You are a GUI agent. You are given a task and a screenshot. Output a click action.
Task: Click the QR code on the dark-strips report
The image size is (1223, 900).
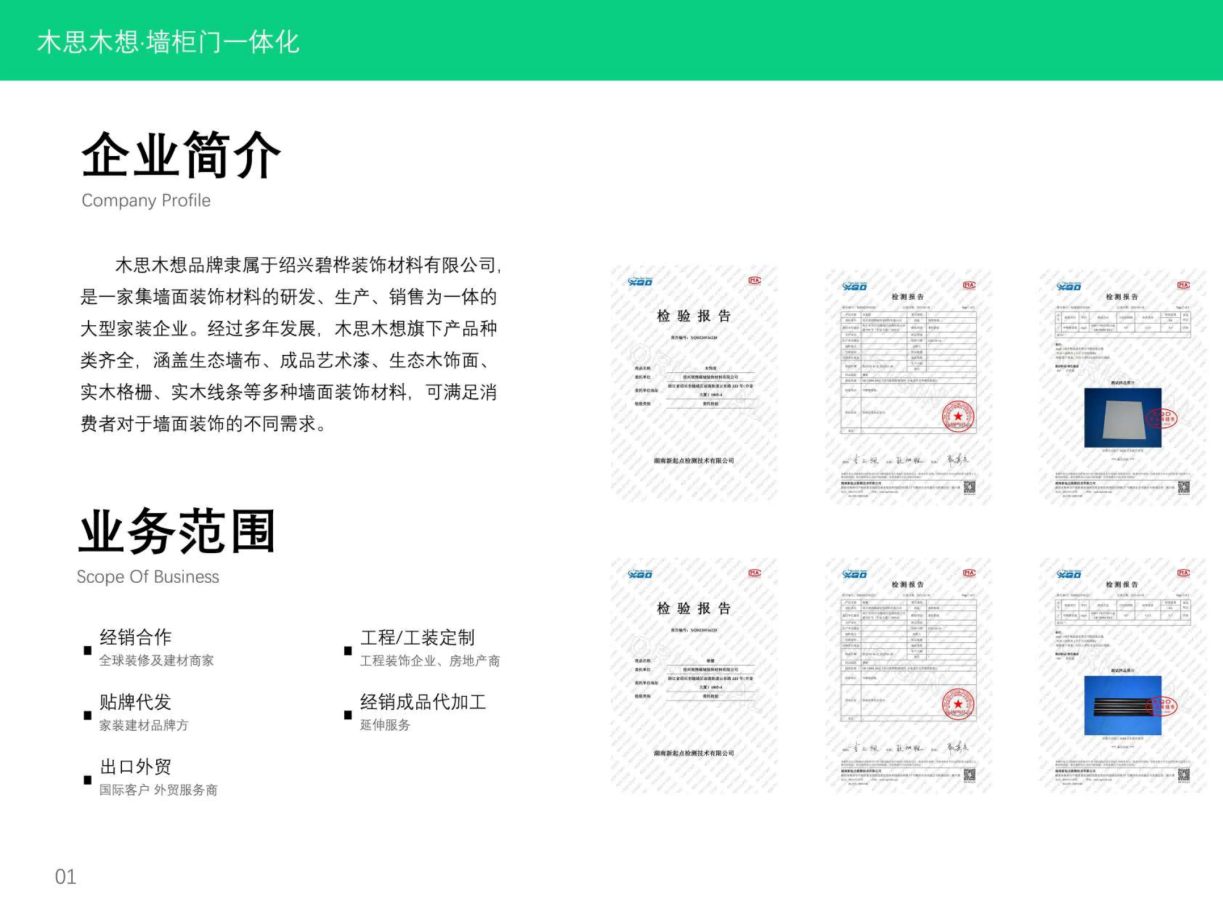pos(1183,775)
